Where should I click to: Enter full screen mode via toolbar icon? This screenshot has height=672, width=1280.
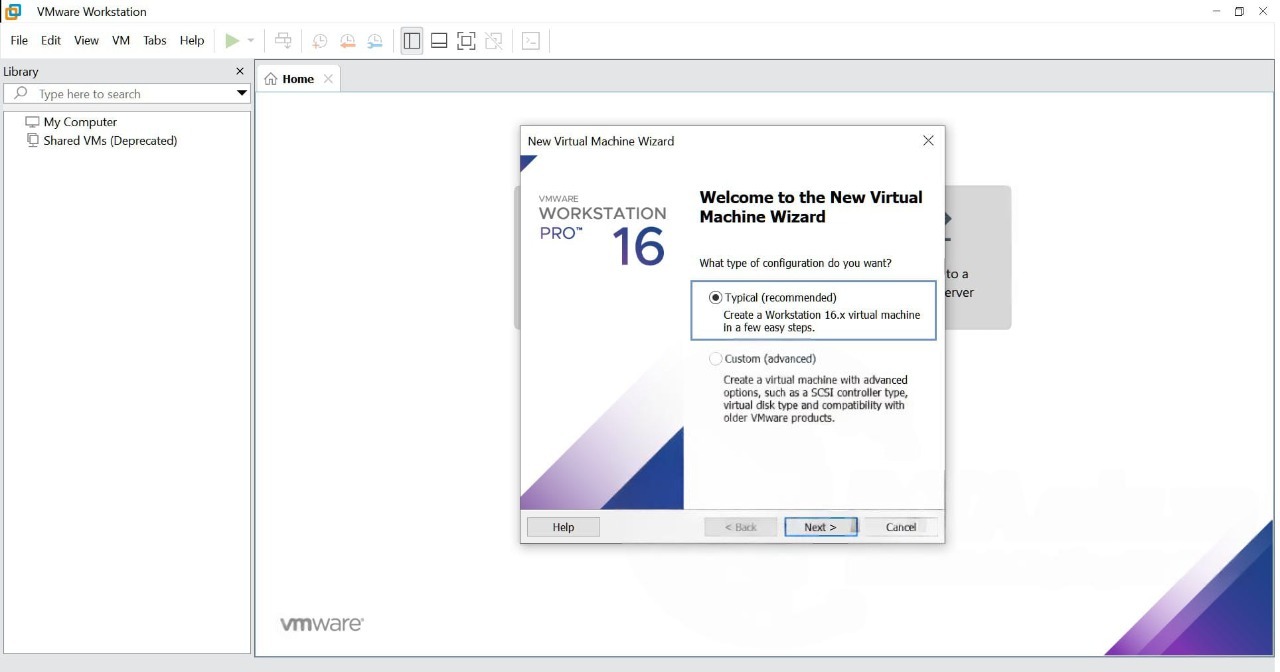466,41
